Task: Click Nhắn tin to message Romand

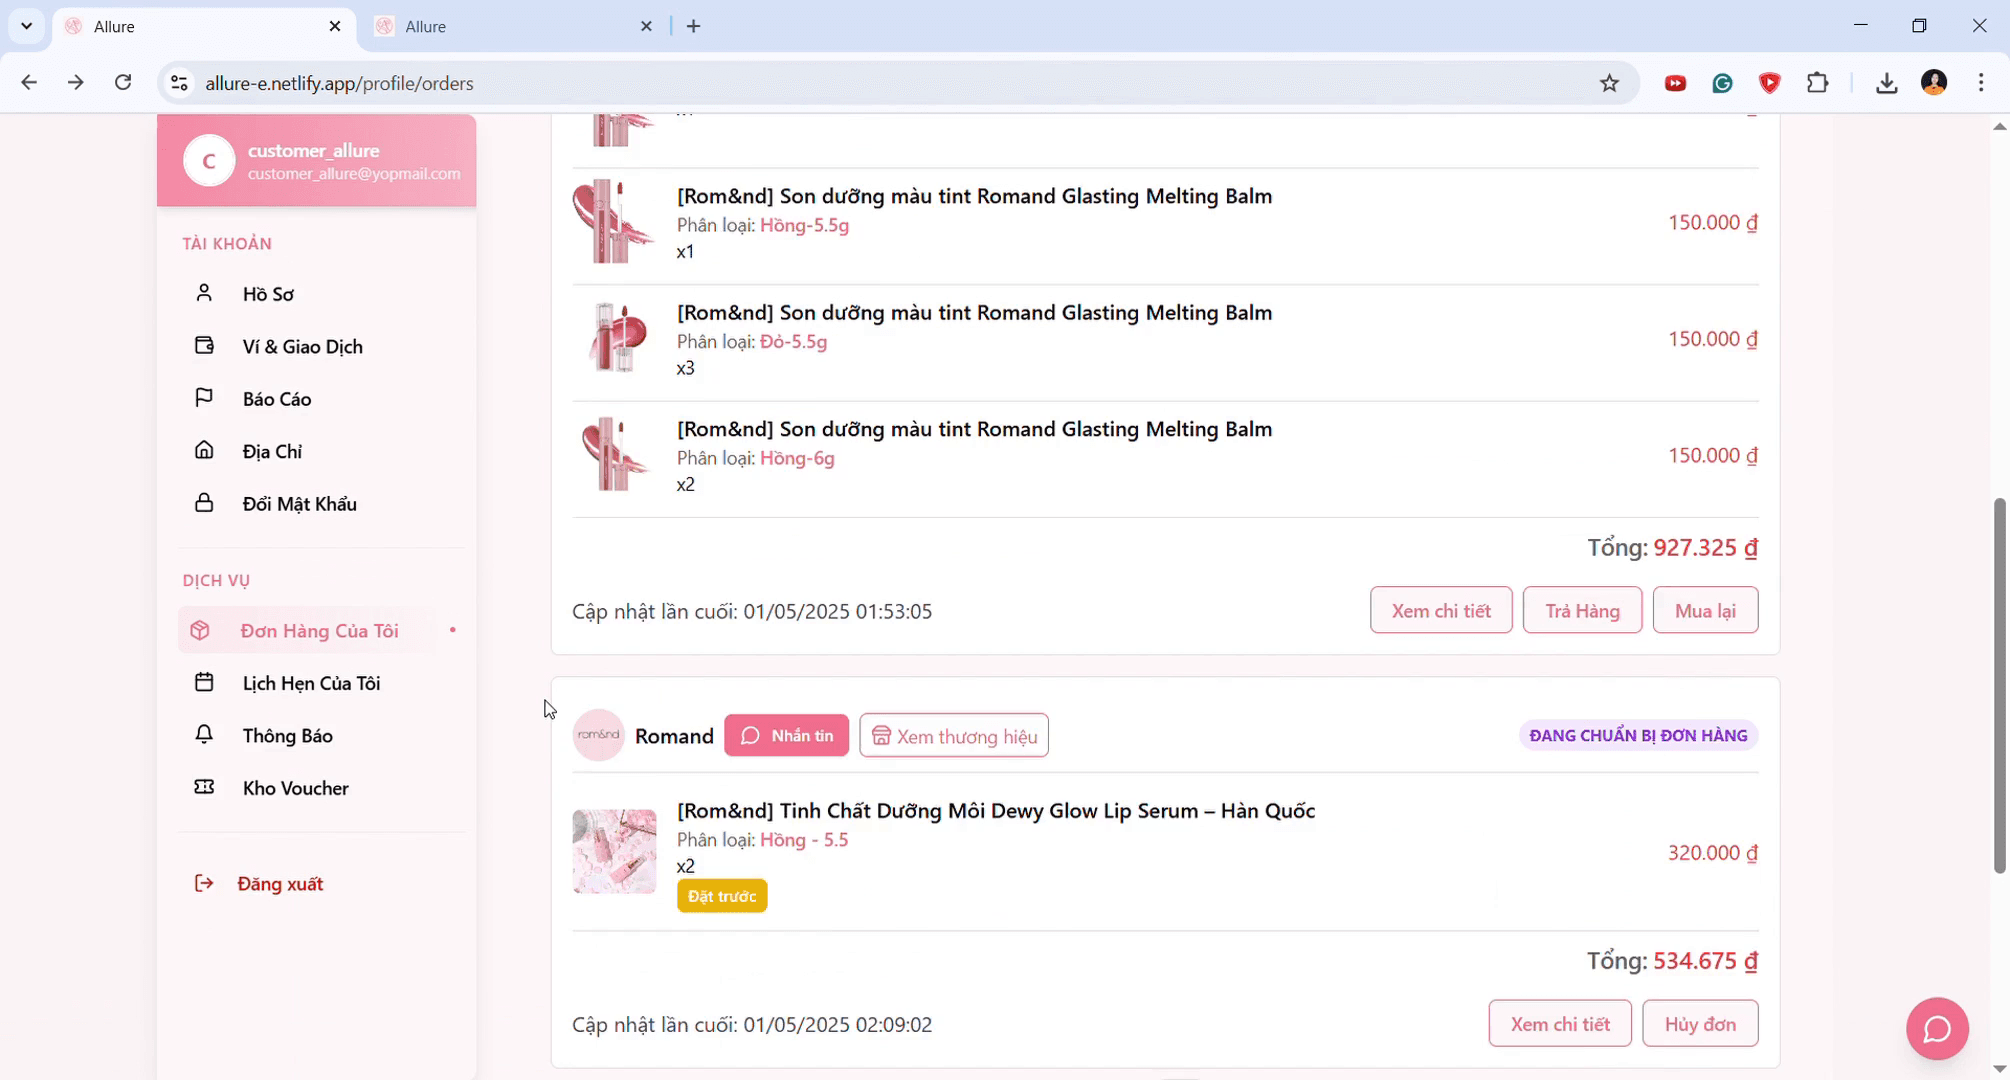Action: (x=786, y=735)
